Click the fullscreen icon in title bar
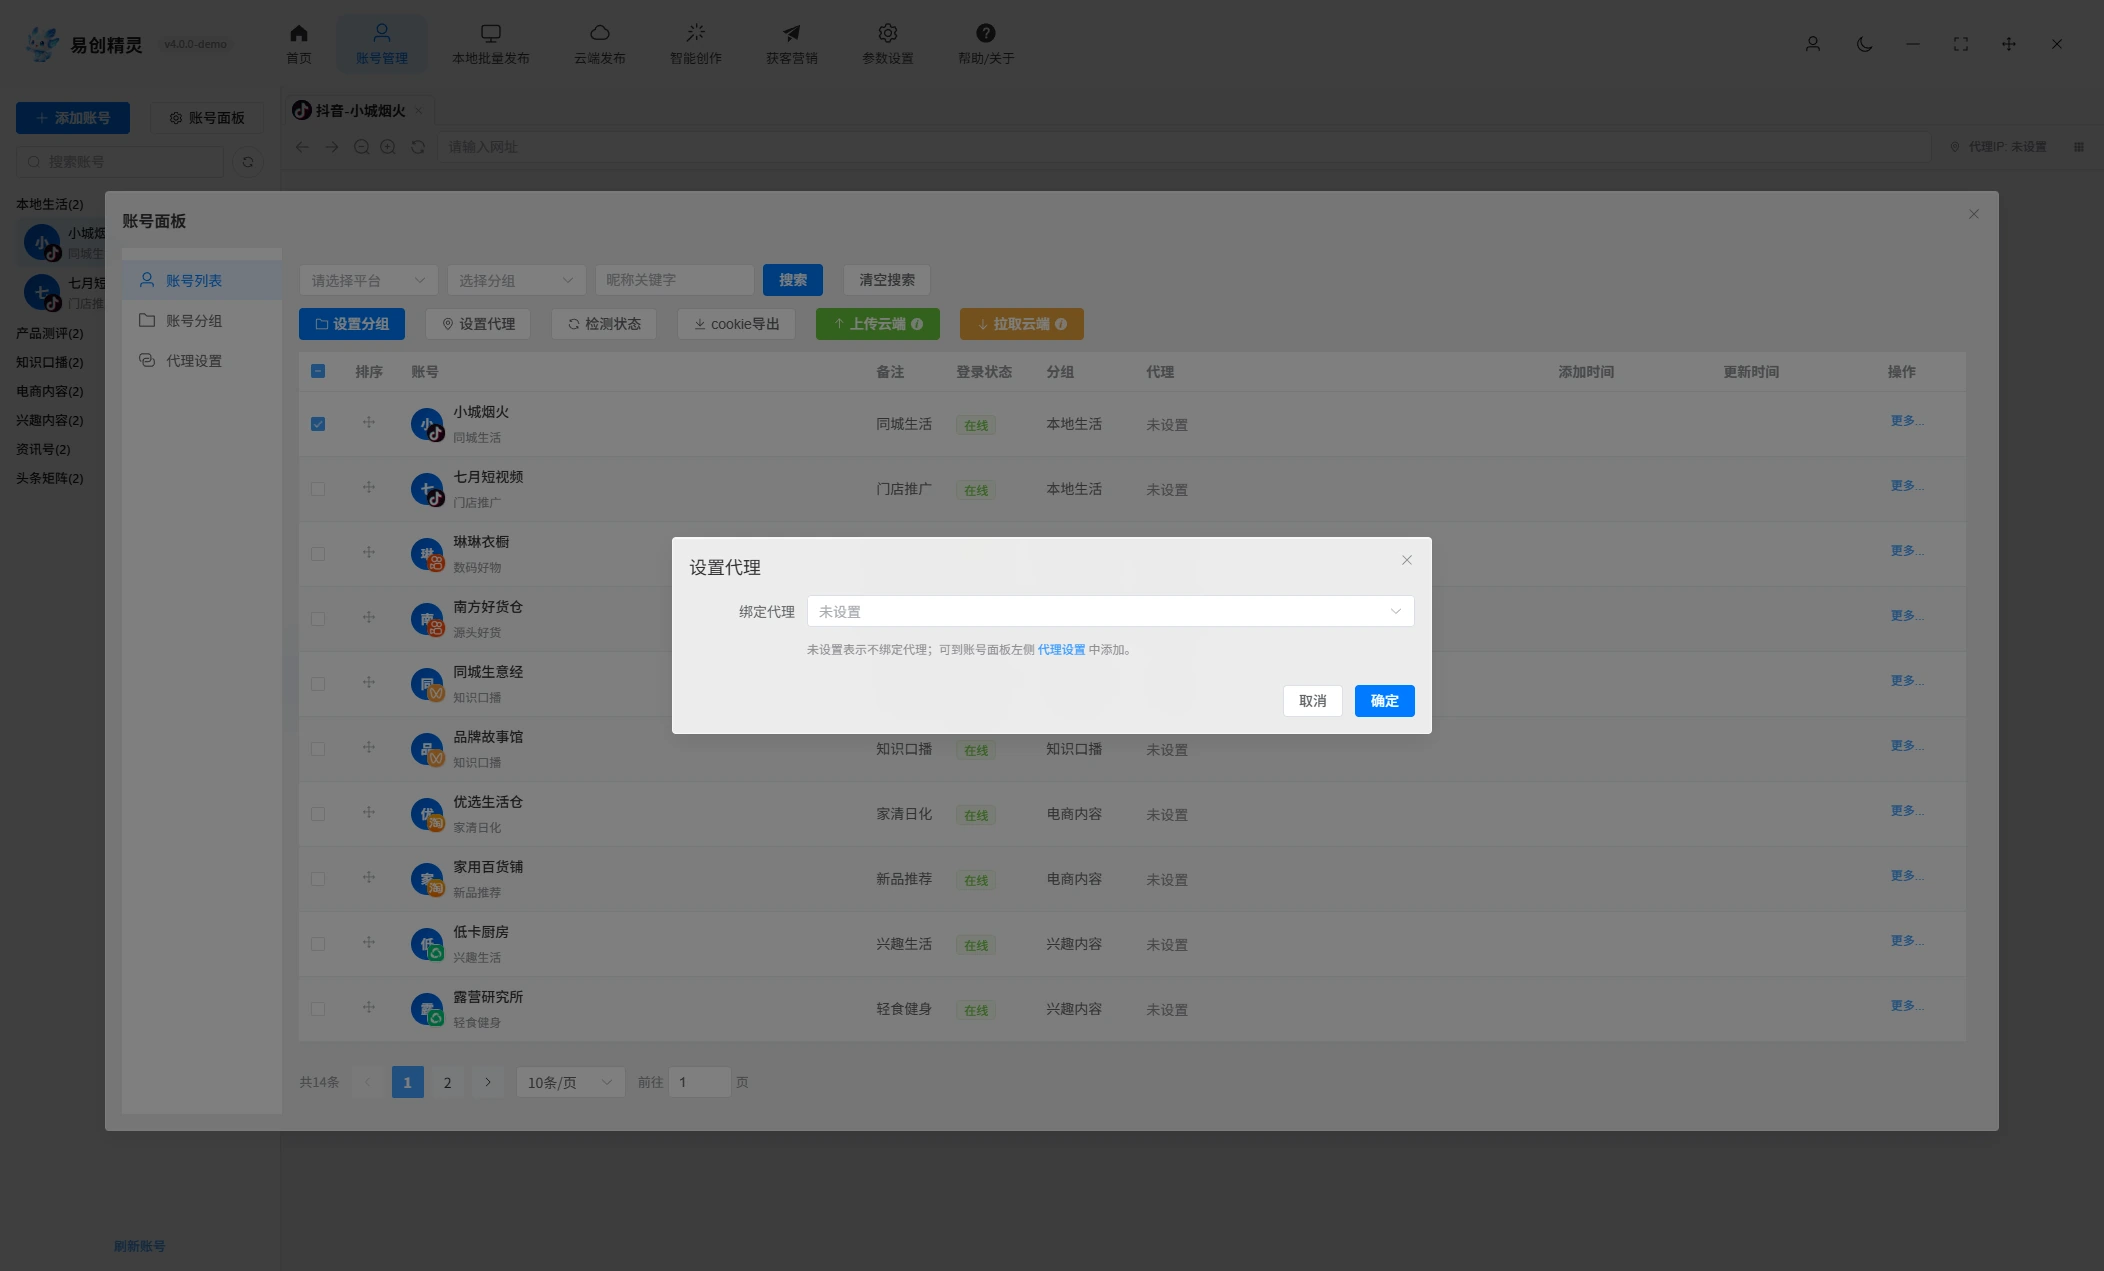The width and height of the screenshot is (2104, 1271). coord(1960,44)
